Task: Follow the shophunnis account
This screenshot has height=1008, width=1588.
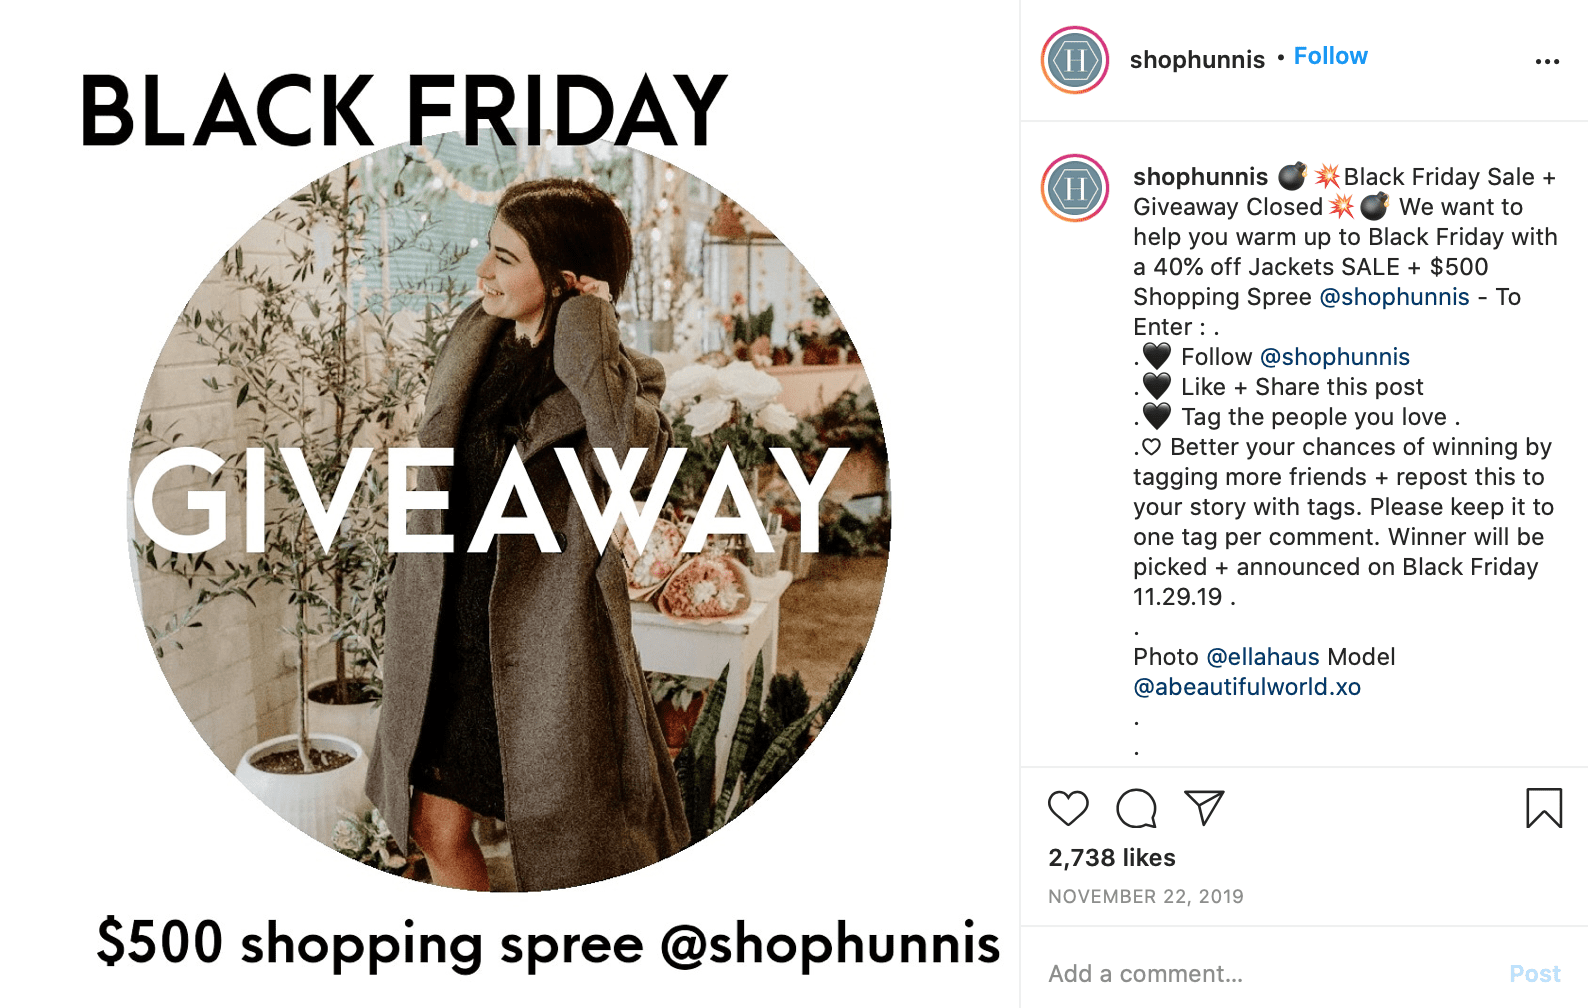Action: click(x=1330, y=56)
